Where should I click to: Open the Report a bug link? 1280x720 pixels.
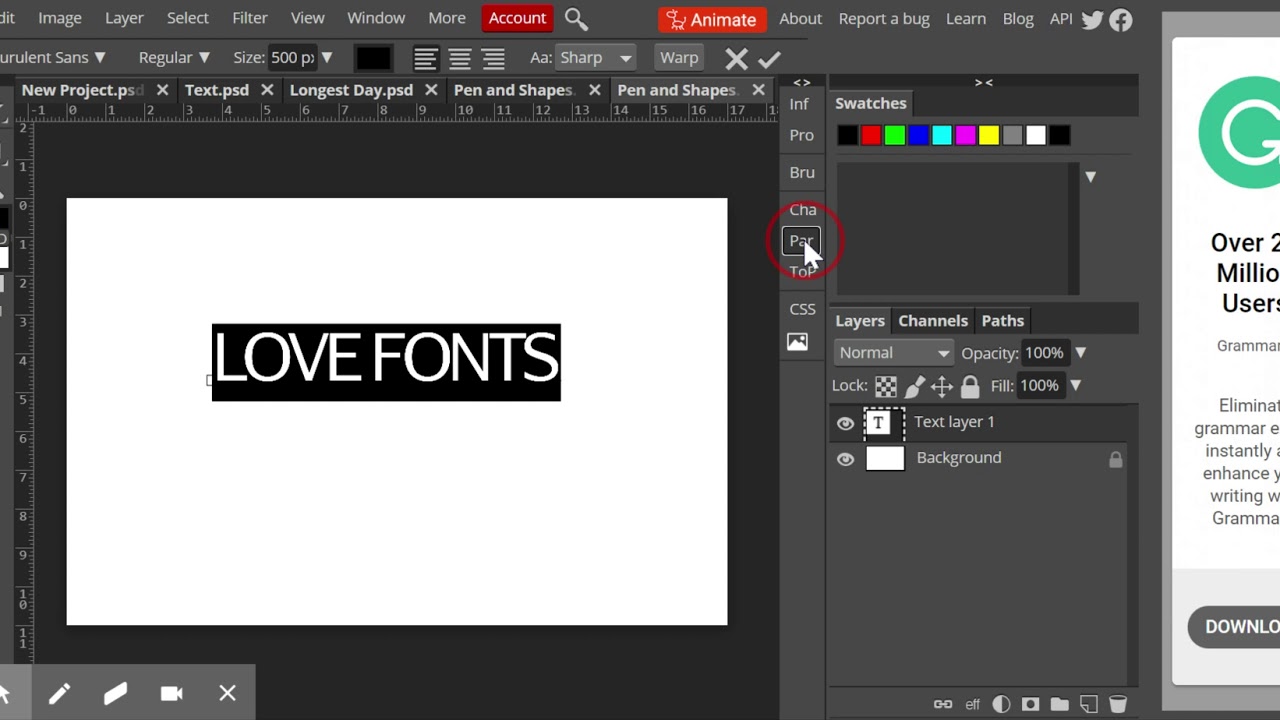click(884, 18)
